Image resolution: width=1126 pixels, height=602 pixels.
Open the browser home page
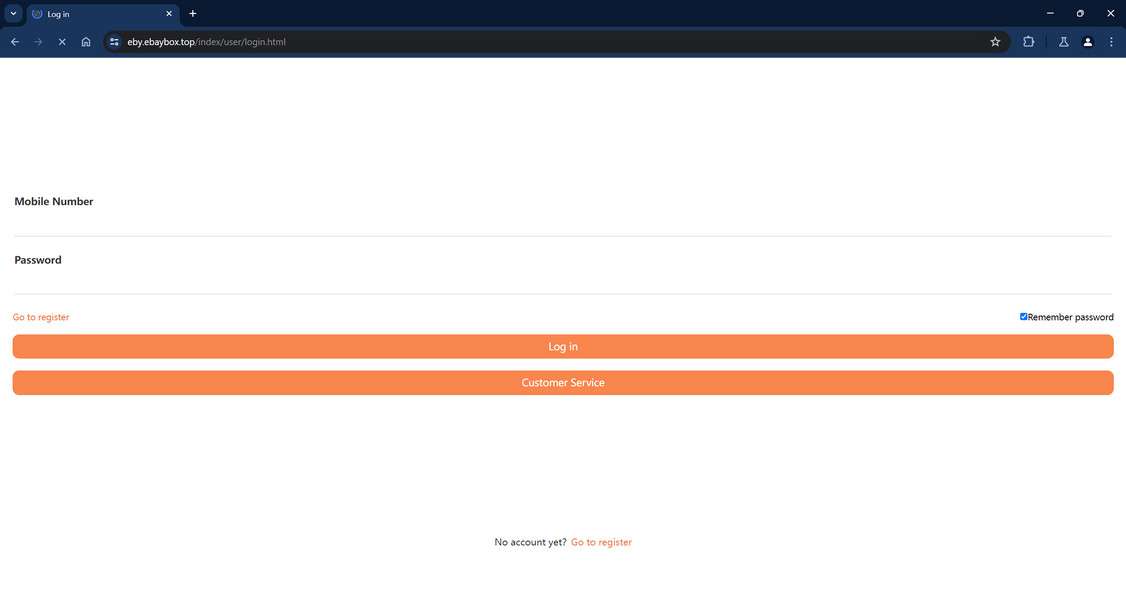pyautogui.click(x=85, y=42)
